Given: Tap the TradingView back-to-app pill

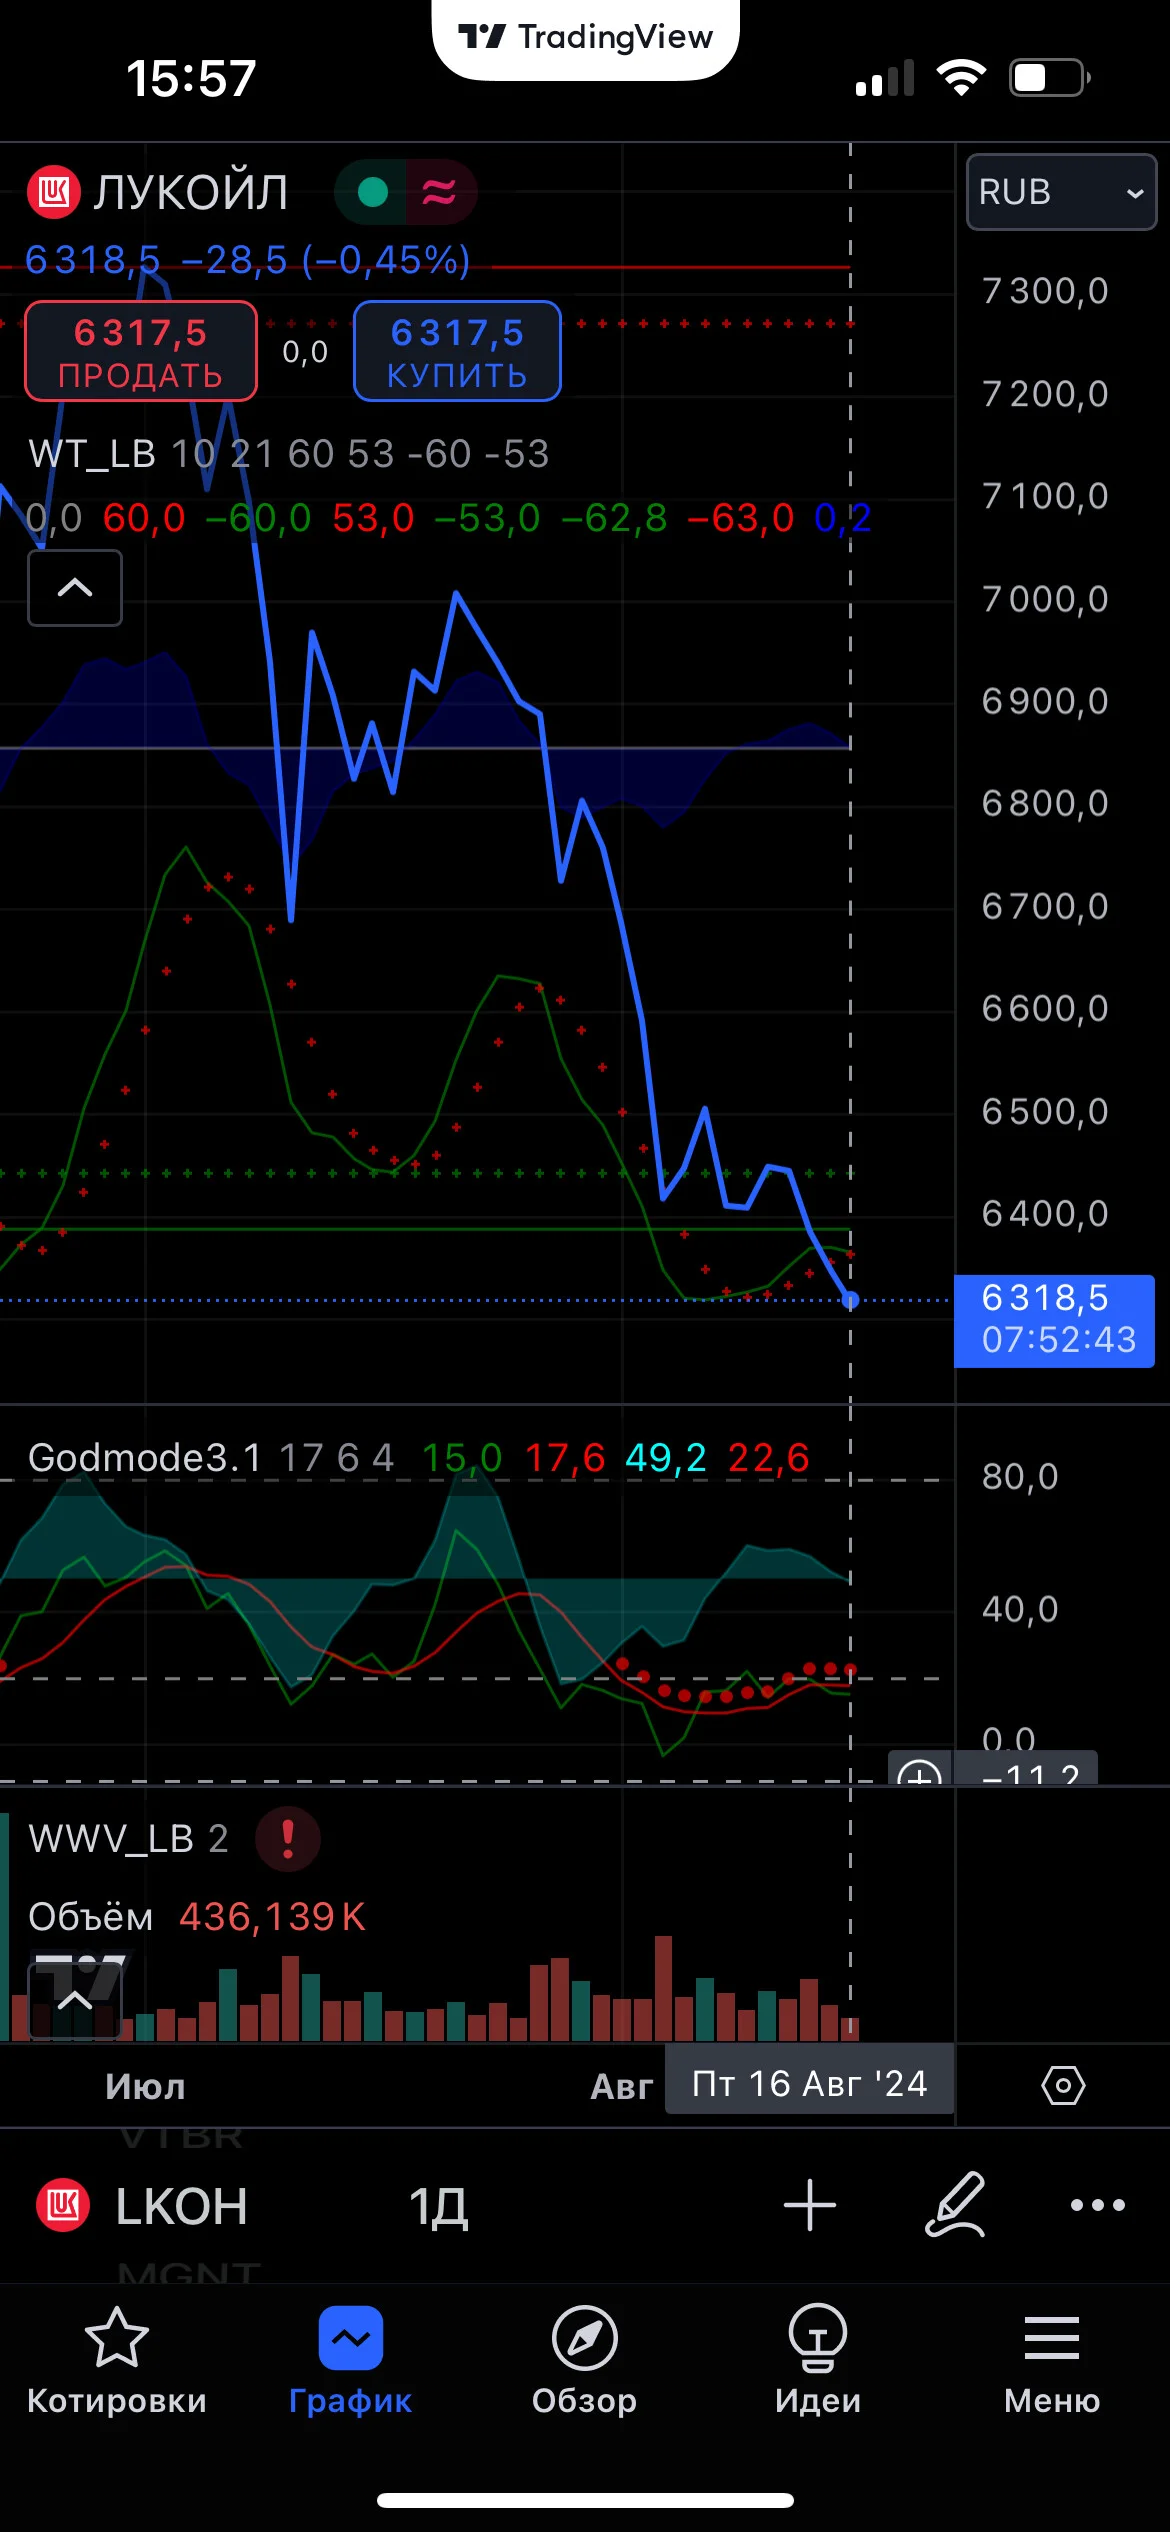Looking at the screenshot, I should coord(586,38).
